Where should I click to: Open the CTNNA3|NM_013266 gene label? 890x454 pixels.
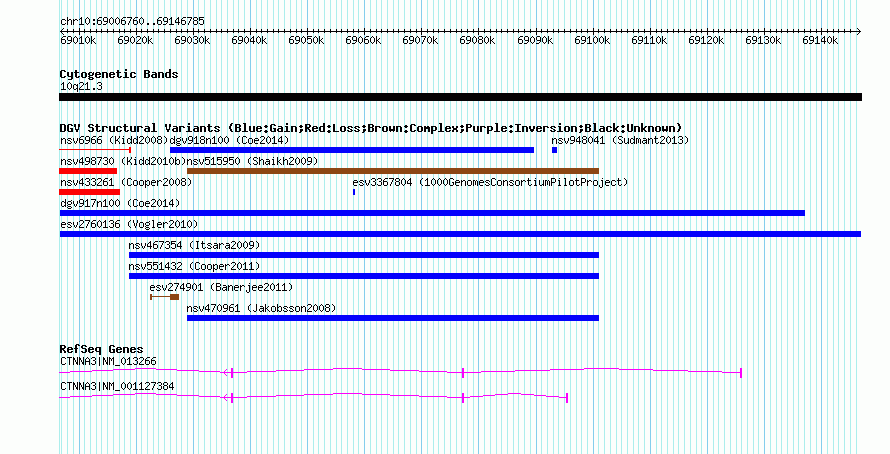(x=108, y=361)
